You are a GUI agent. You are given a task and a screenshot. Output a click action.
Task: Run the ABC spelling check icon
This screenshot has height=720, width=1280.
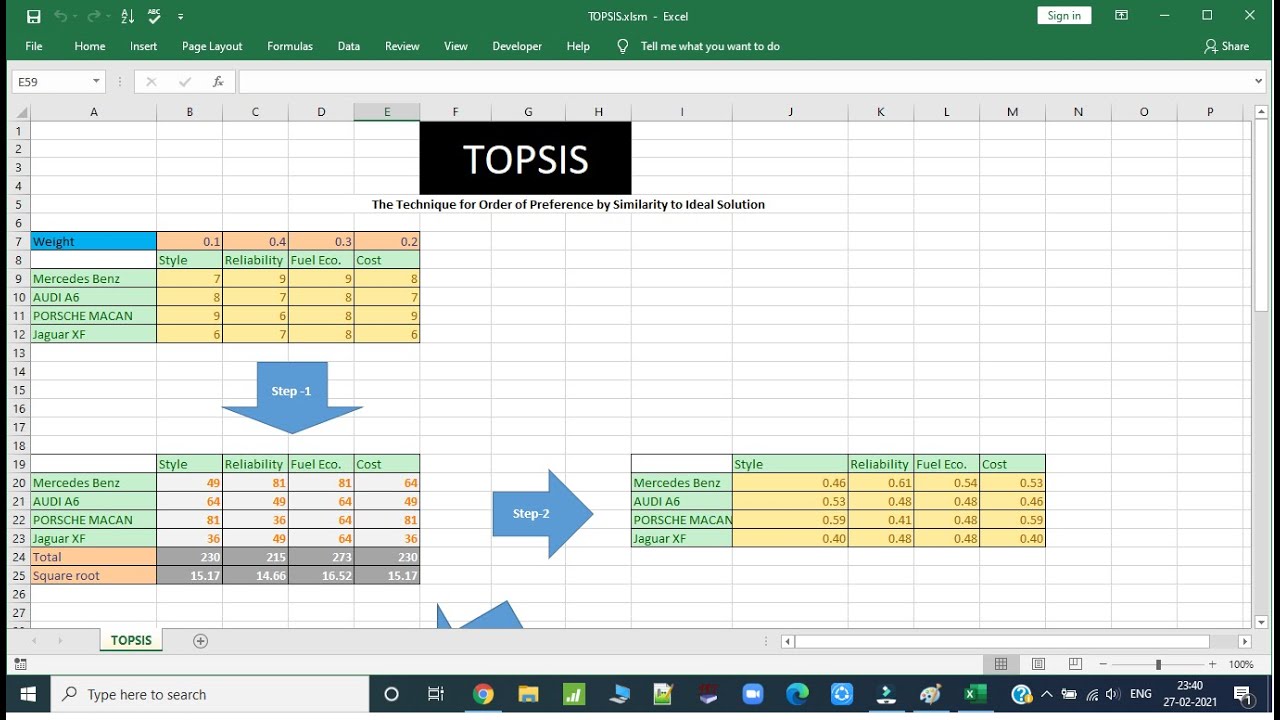154,16
